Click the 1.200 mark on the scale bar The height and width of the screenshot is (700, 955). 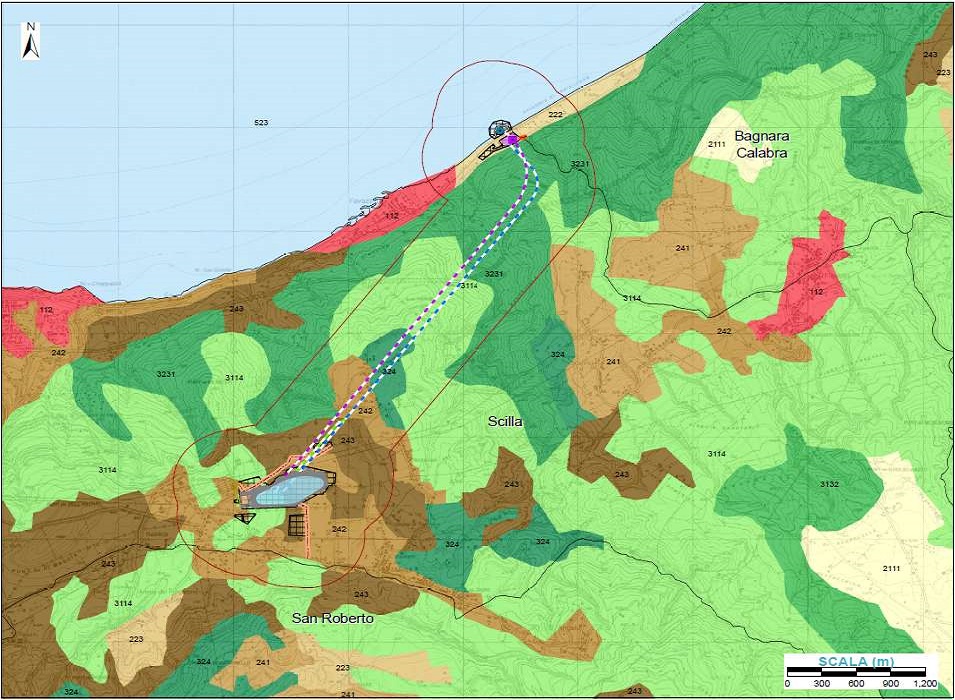coord(924,684)
